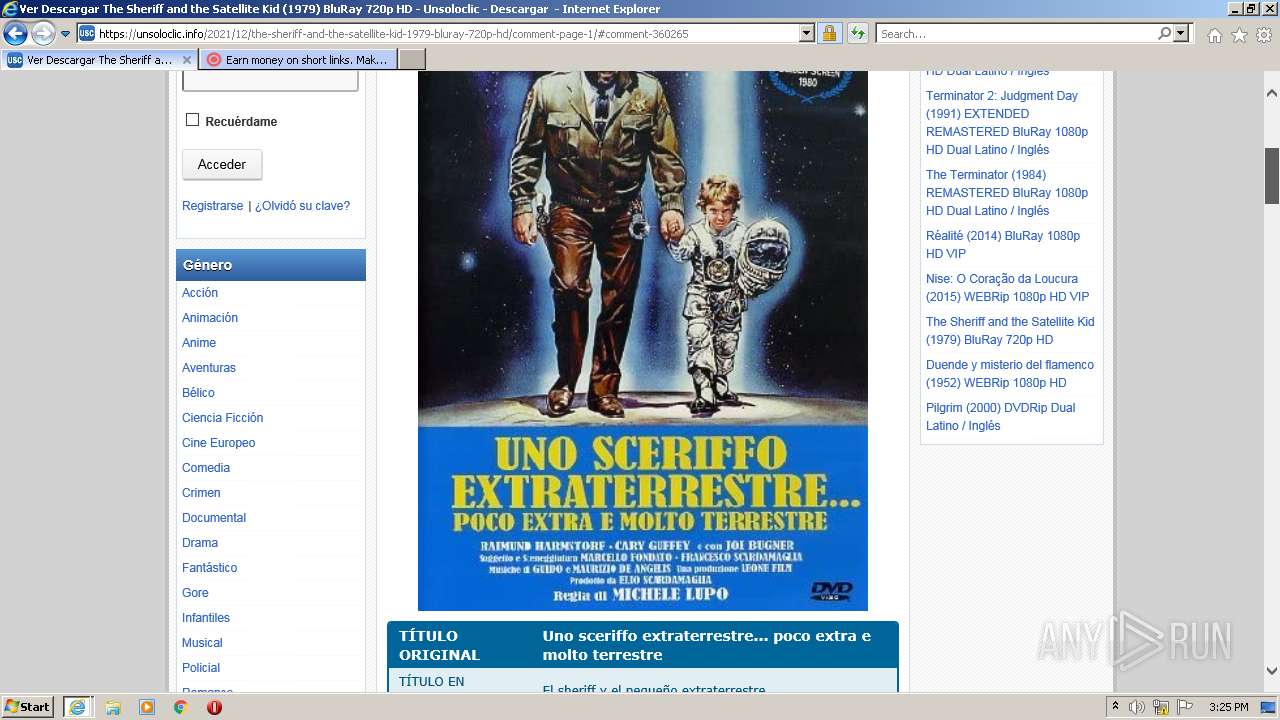
Task: Open the Gore genre link
Action: (195, 593)
